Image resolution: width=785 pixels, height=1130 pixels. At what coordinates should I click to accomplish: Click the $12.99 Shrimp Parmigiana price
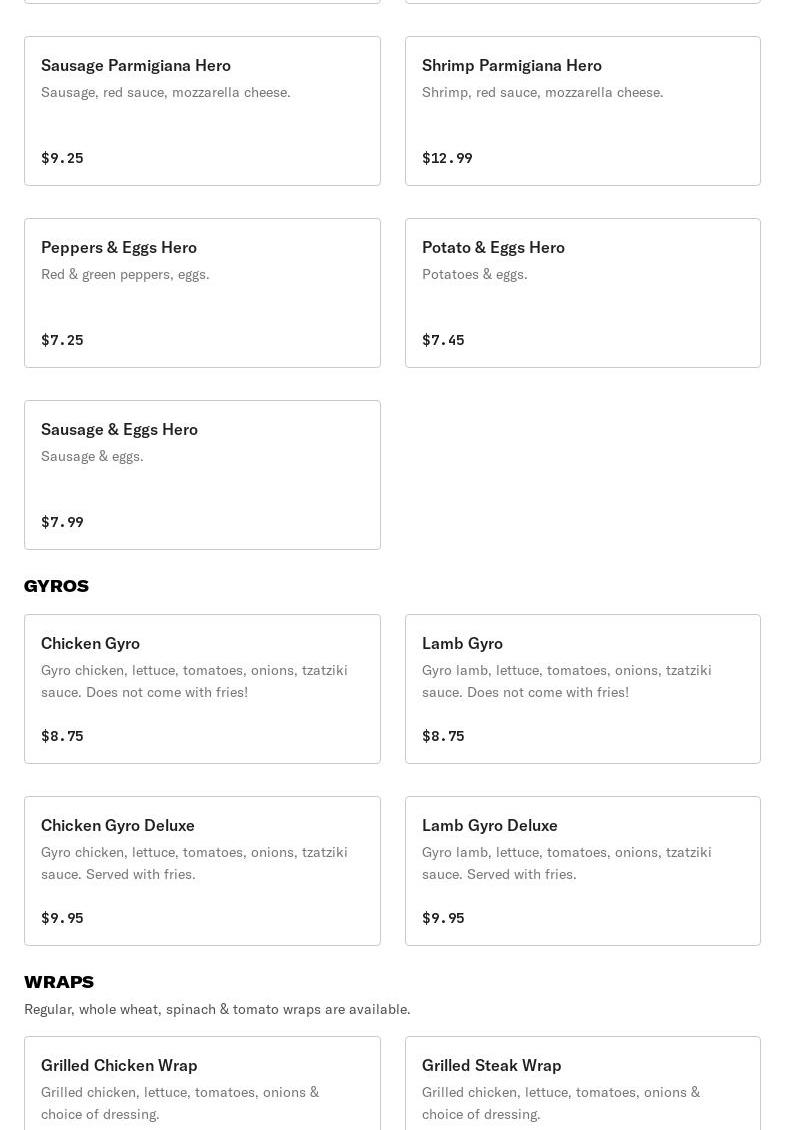[447, 158]
